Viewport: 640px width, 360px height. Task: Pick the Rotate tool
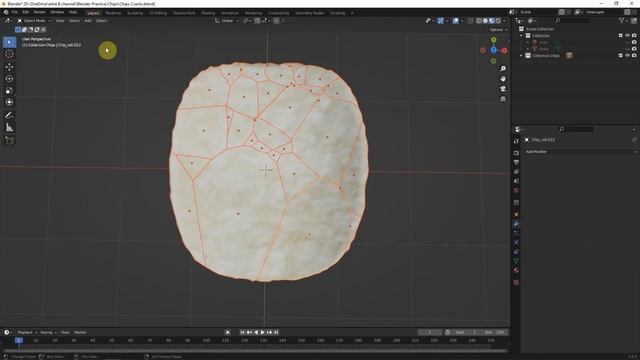coord(9,78)
